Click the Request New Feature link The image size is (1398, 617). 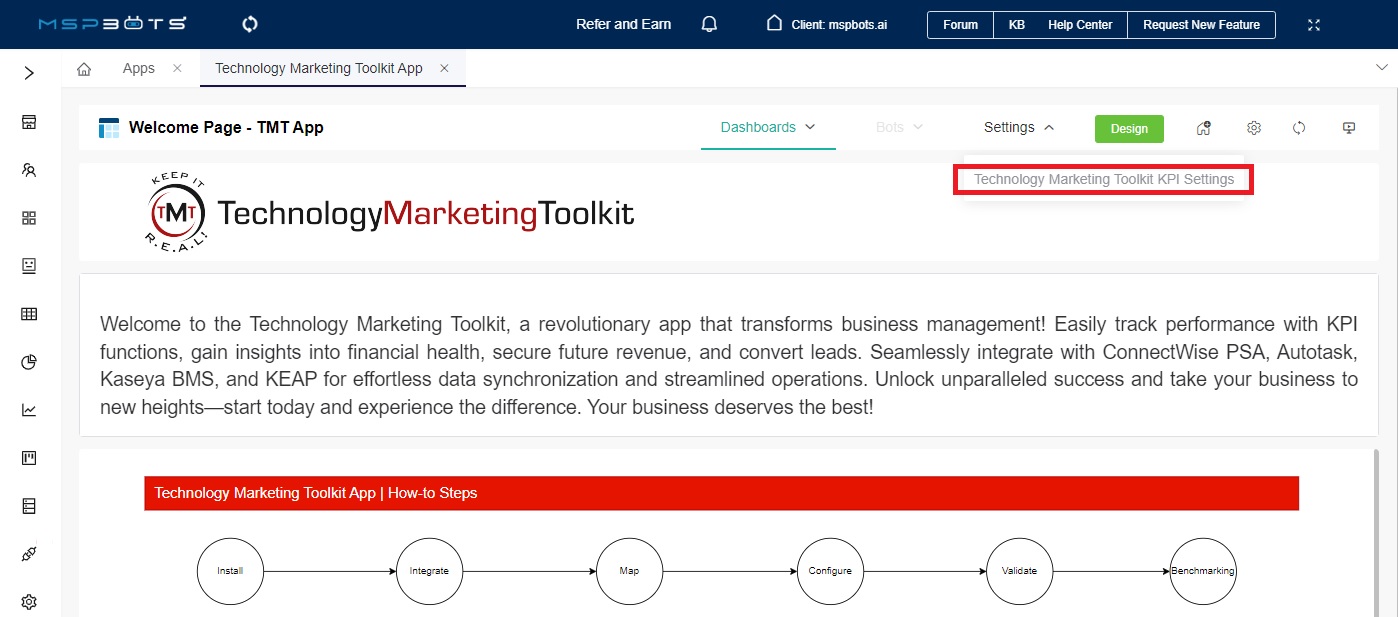point(1201,24)
